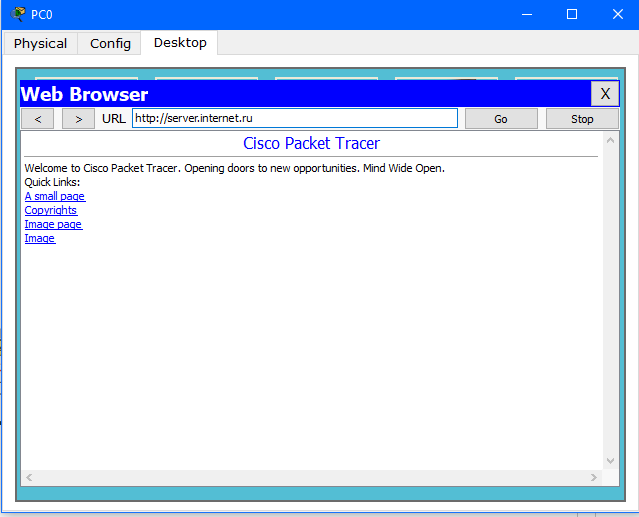Open the Config tab
639x517 pixels.
point(110,43)
